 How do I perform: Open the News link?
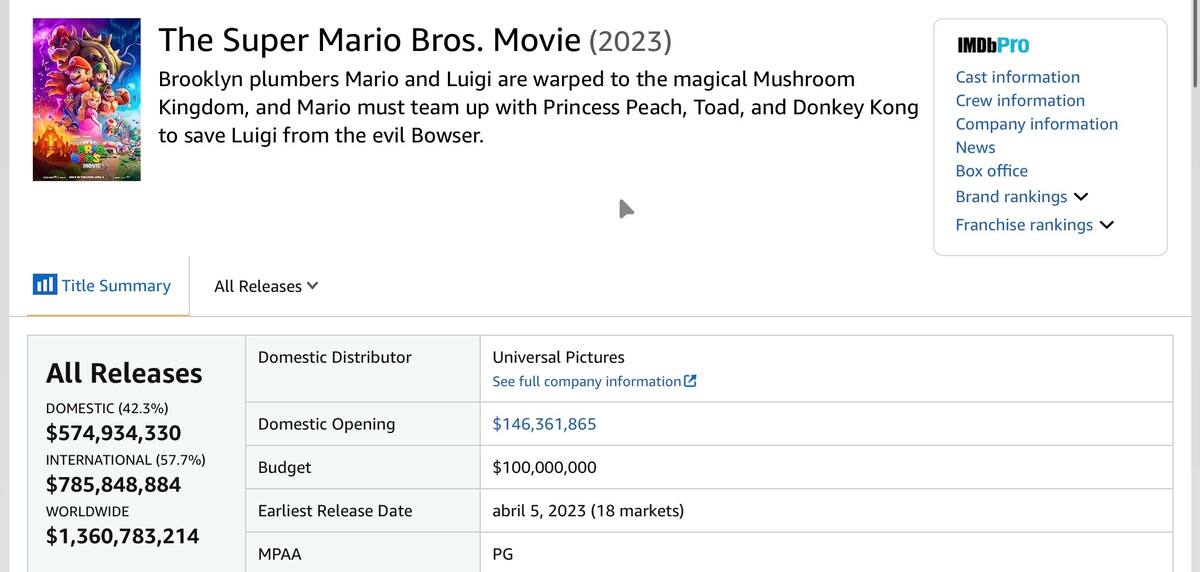pos(975,147)
